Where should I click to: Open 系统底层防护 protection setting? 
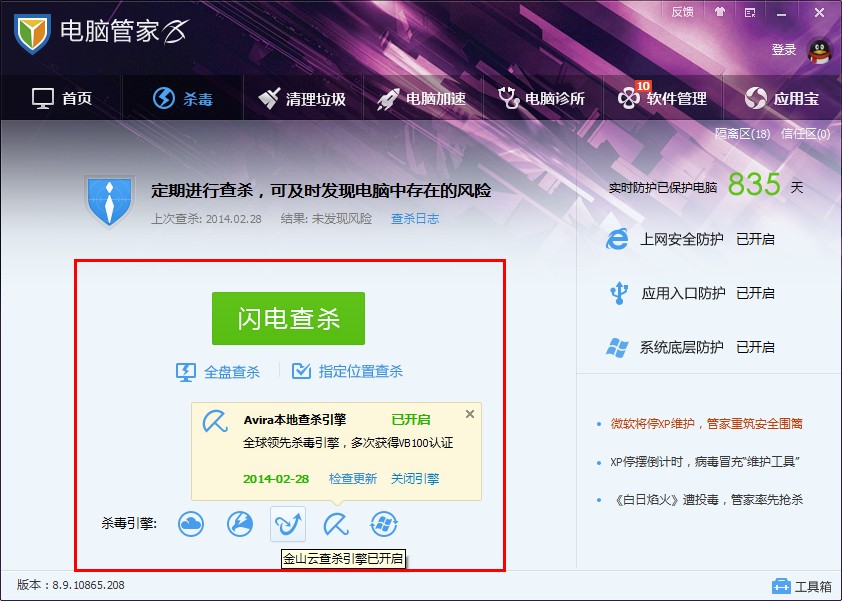681,347
